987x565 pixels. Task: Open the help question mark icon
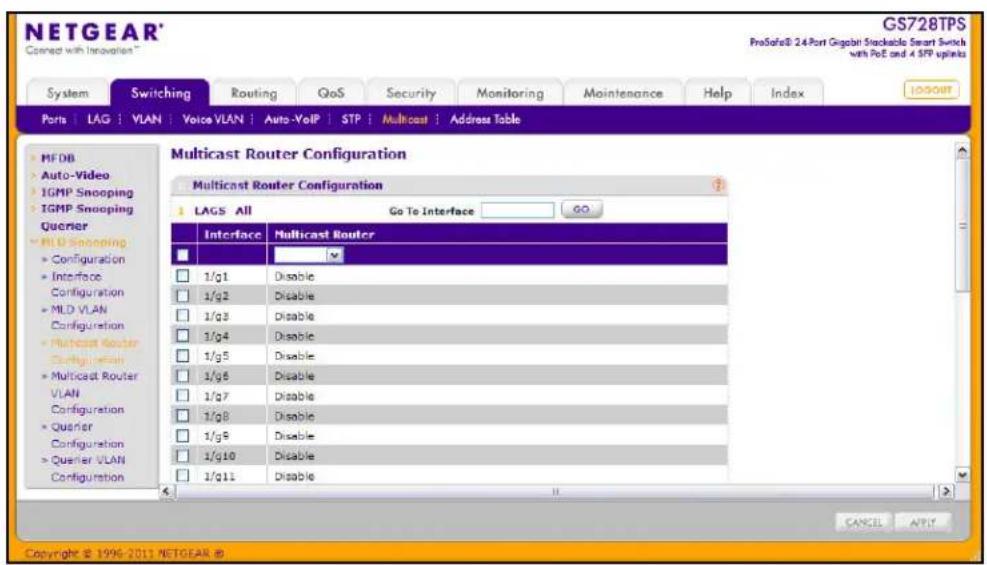click(718, 185)
